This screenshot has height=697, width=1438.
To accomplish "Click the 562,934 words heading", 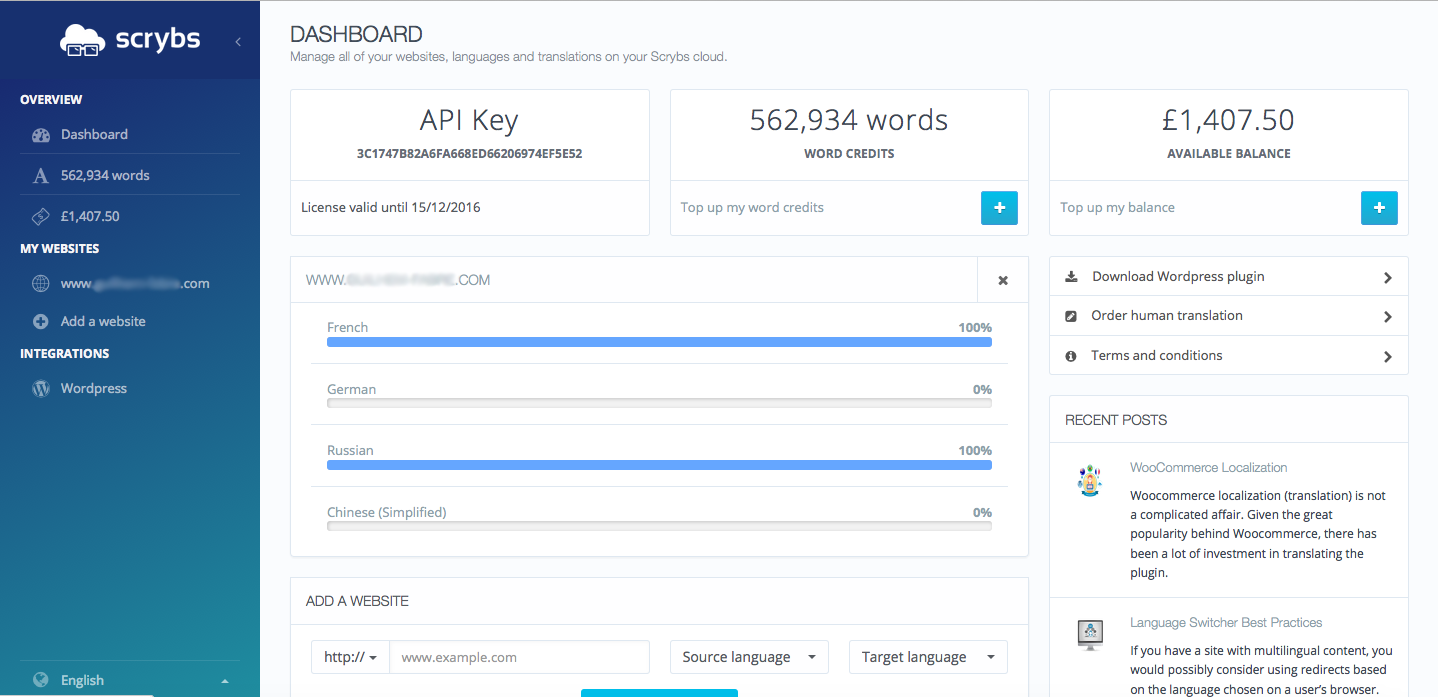I will click(849, 120).
